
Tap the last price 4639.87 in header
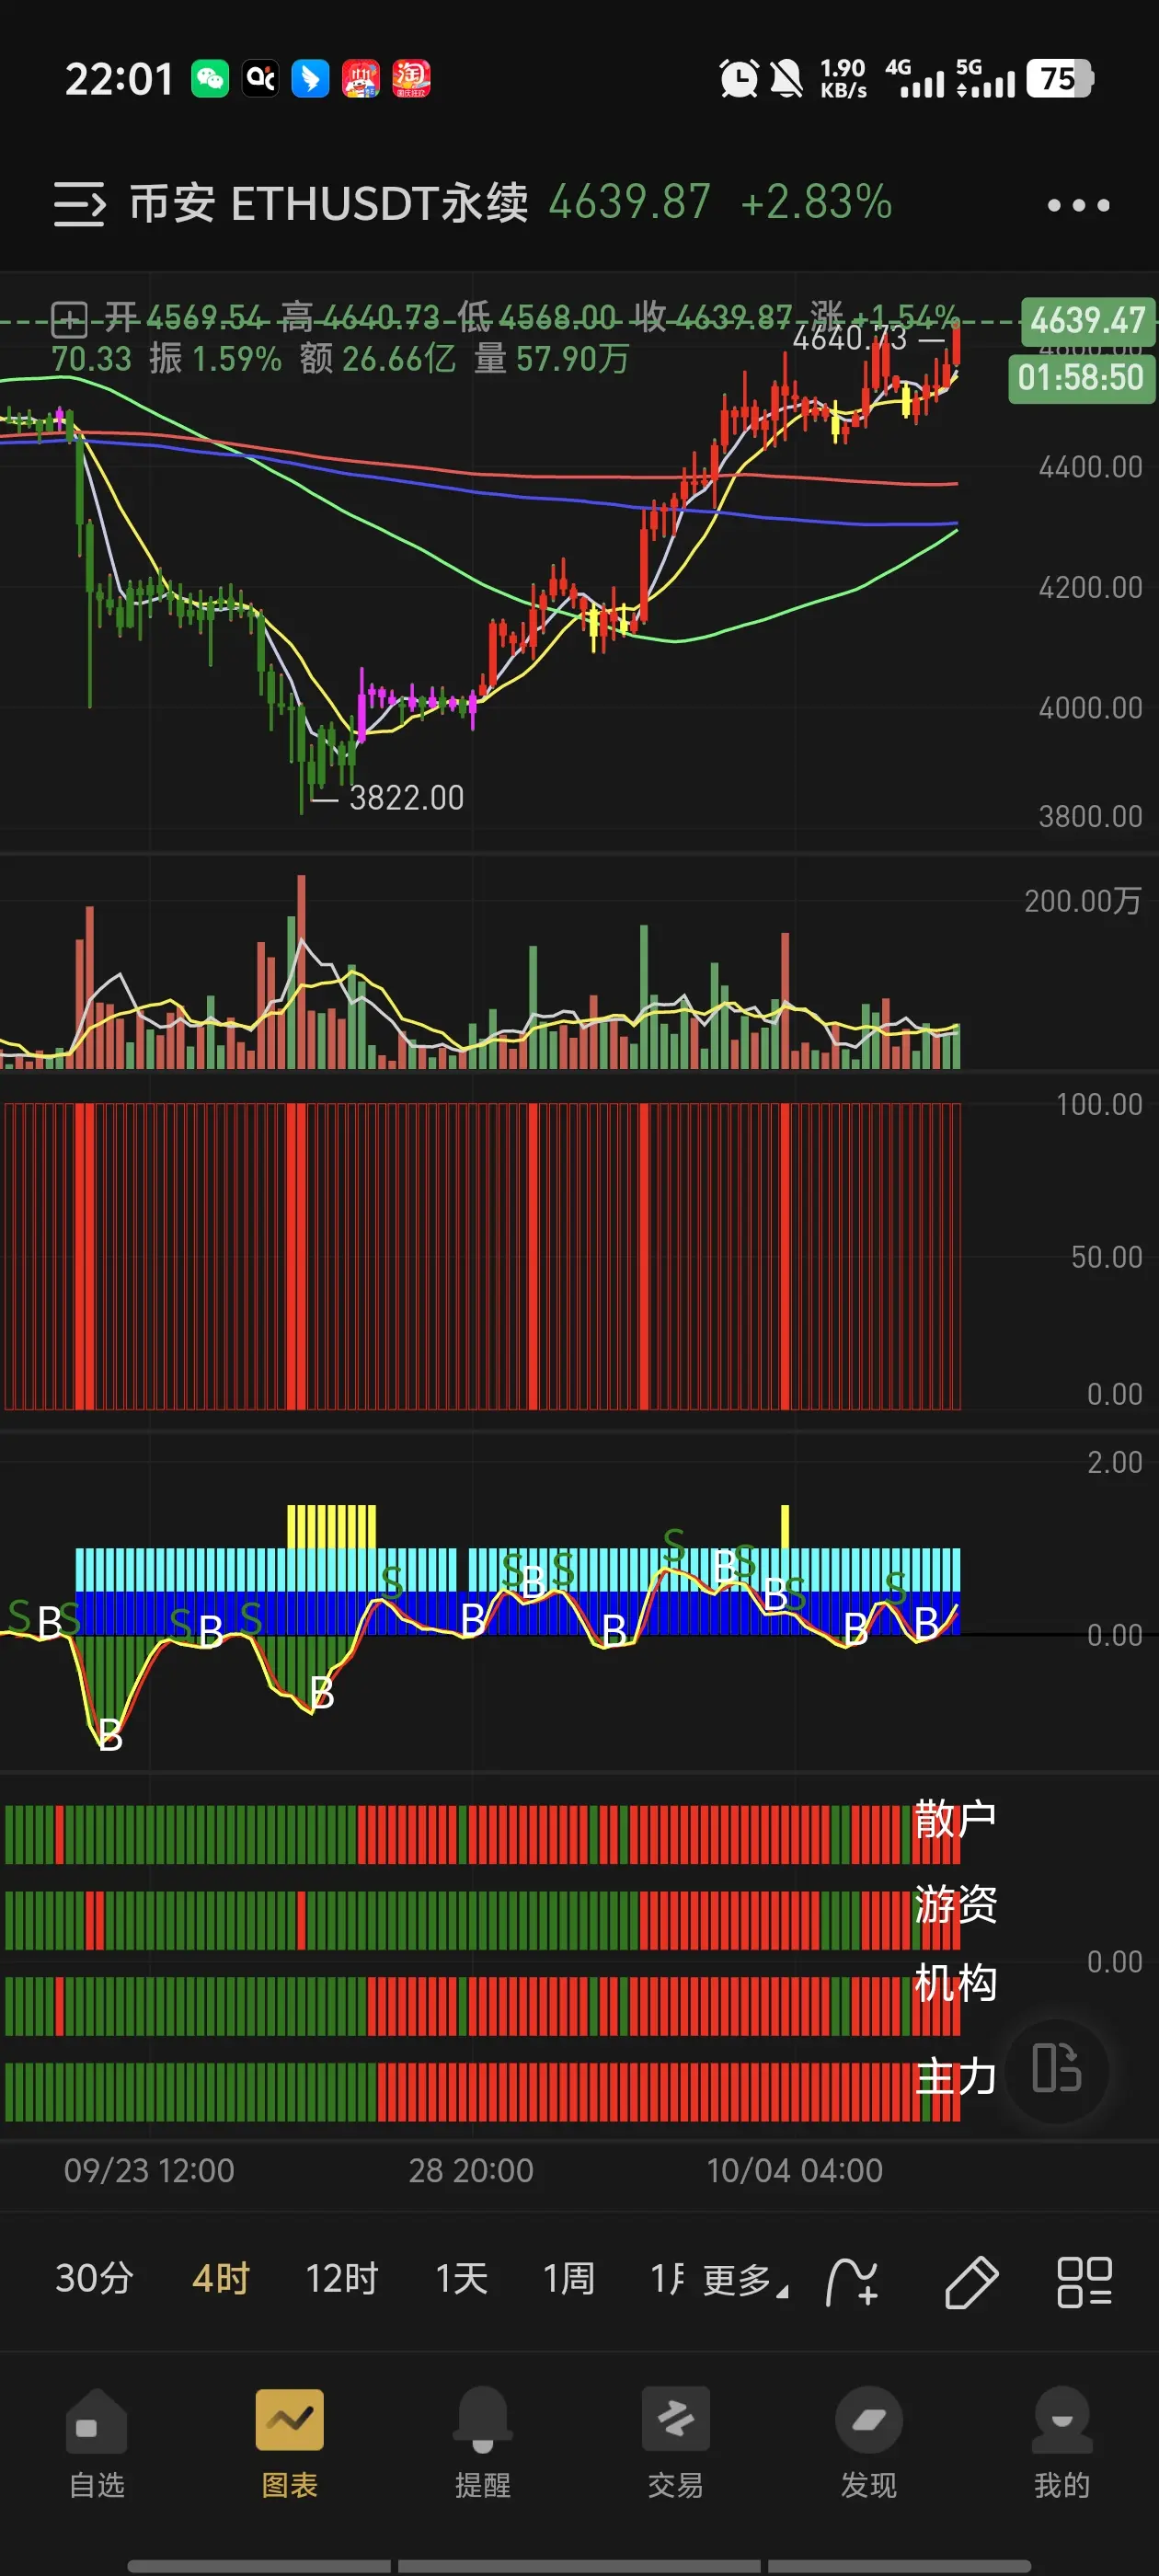tap(629, 202)
